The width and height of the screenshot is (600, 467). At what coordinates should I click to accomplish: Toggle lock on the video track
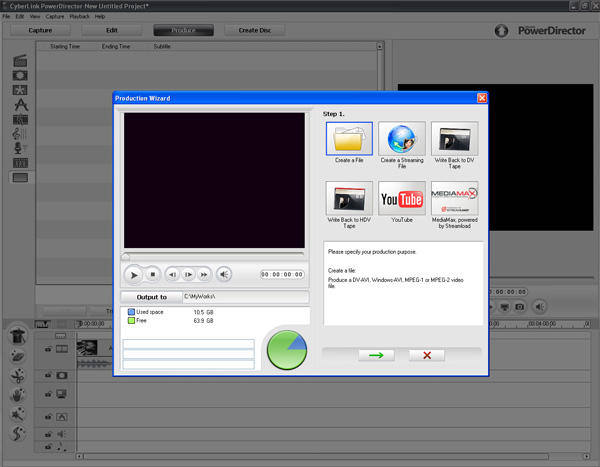coord(48,349)
